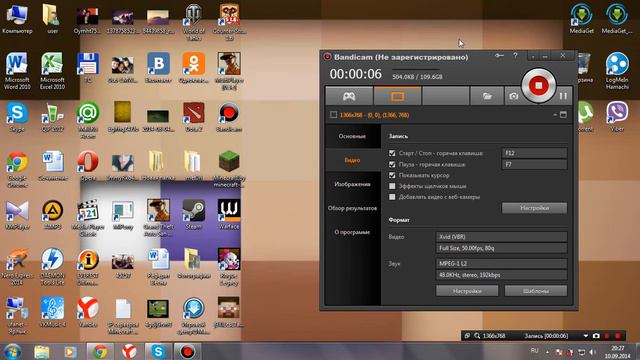Click the MPEG-1 L2 audio codec text
The width and height of the screenshot is (640, 360).
453,264
